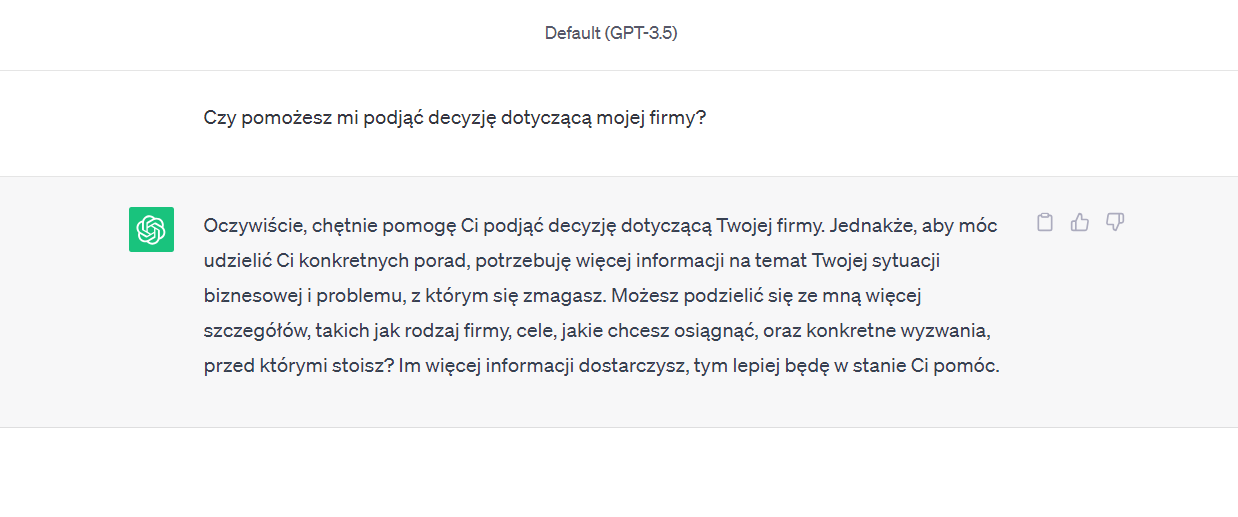The height and width of the screenshot is (517, 1238).
Task: Click the blank white area below the reply
Action: coord(619,472)
